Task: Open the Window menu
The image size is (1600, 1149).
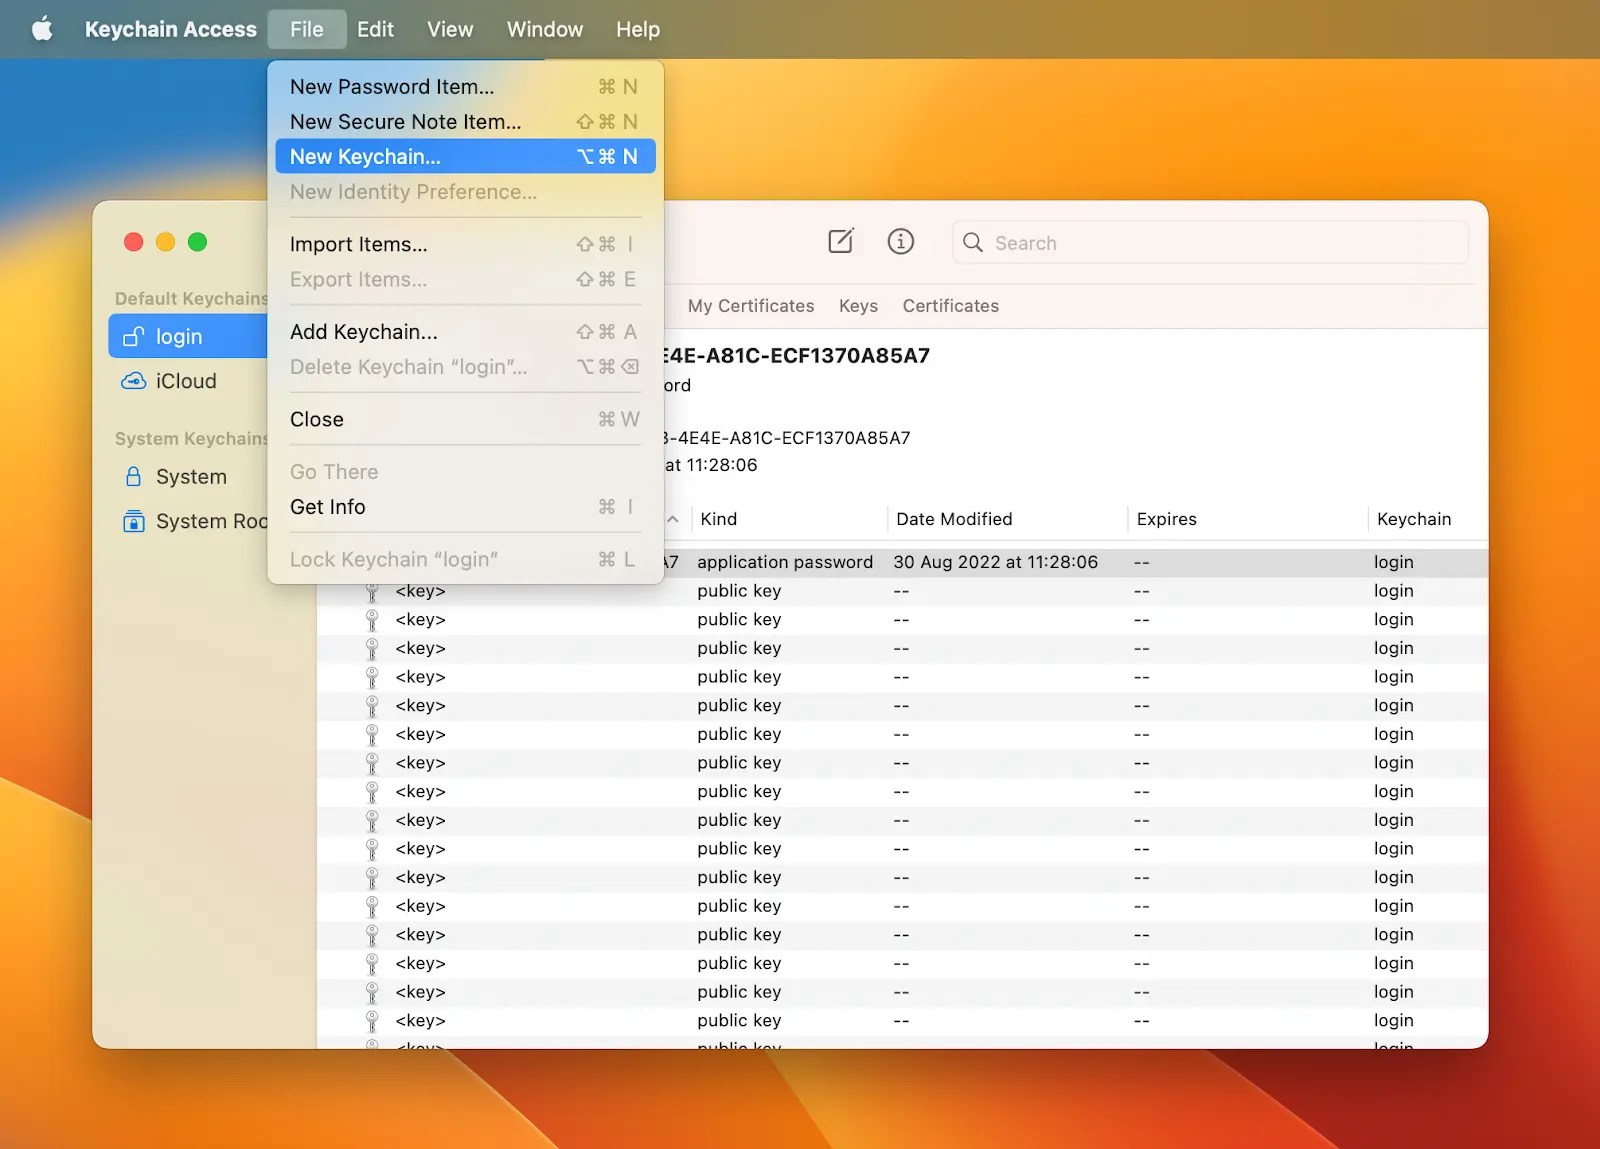Action: [545, 29]
